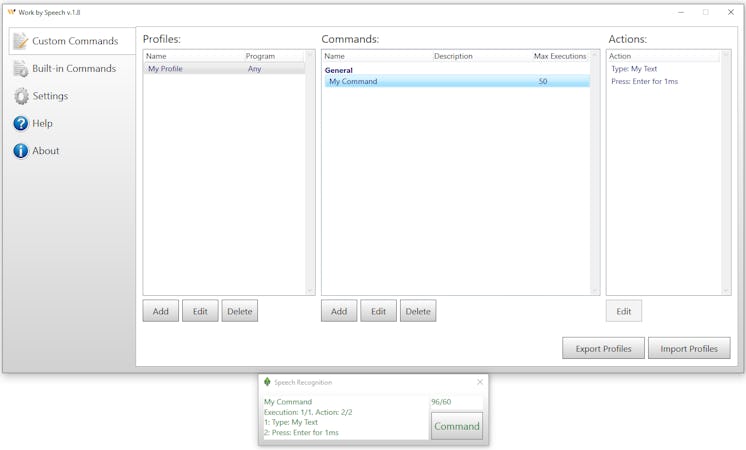
Task: Click the Max Executions column header
Action: point(560,56)
